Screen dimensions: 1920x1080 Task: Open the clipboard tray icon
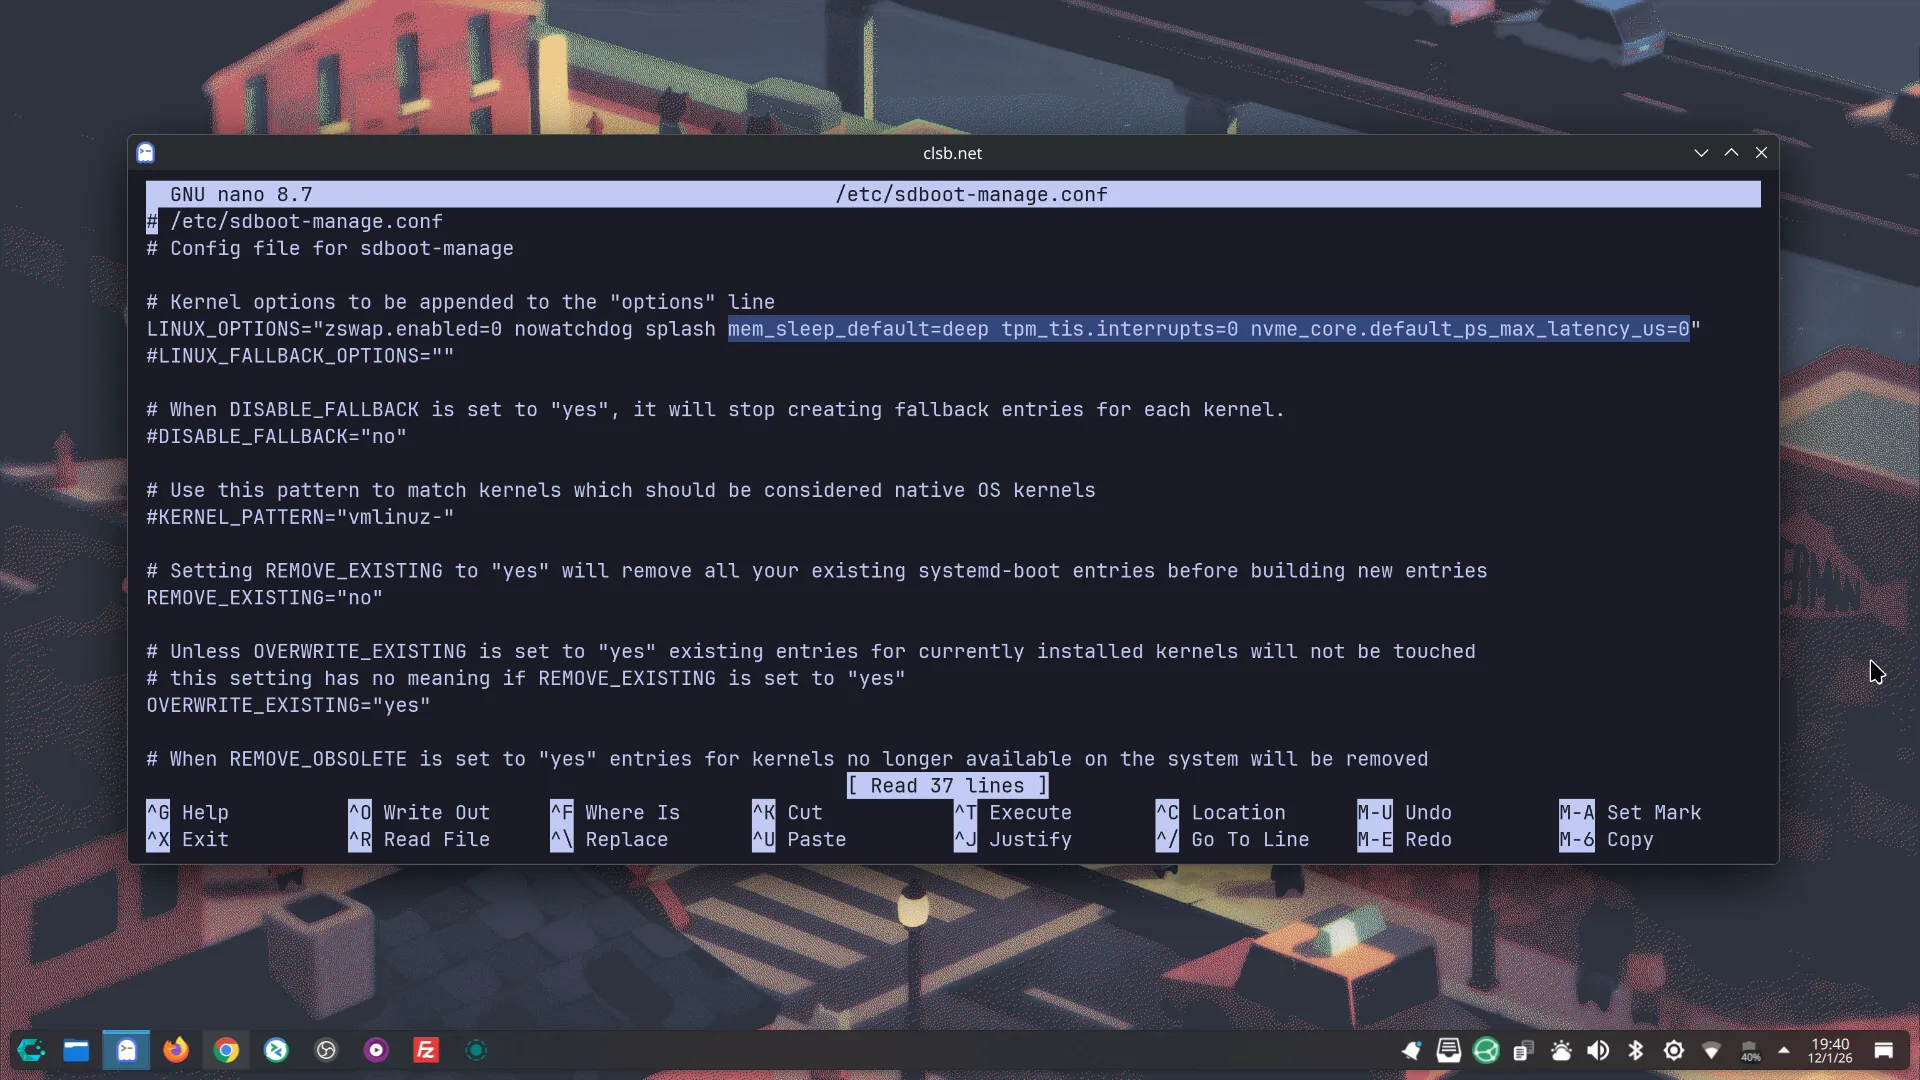(1523, 1050)
